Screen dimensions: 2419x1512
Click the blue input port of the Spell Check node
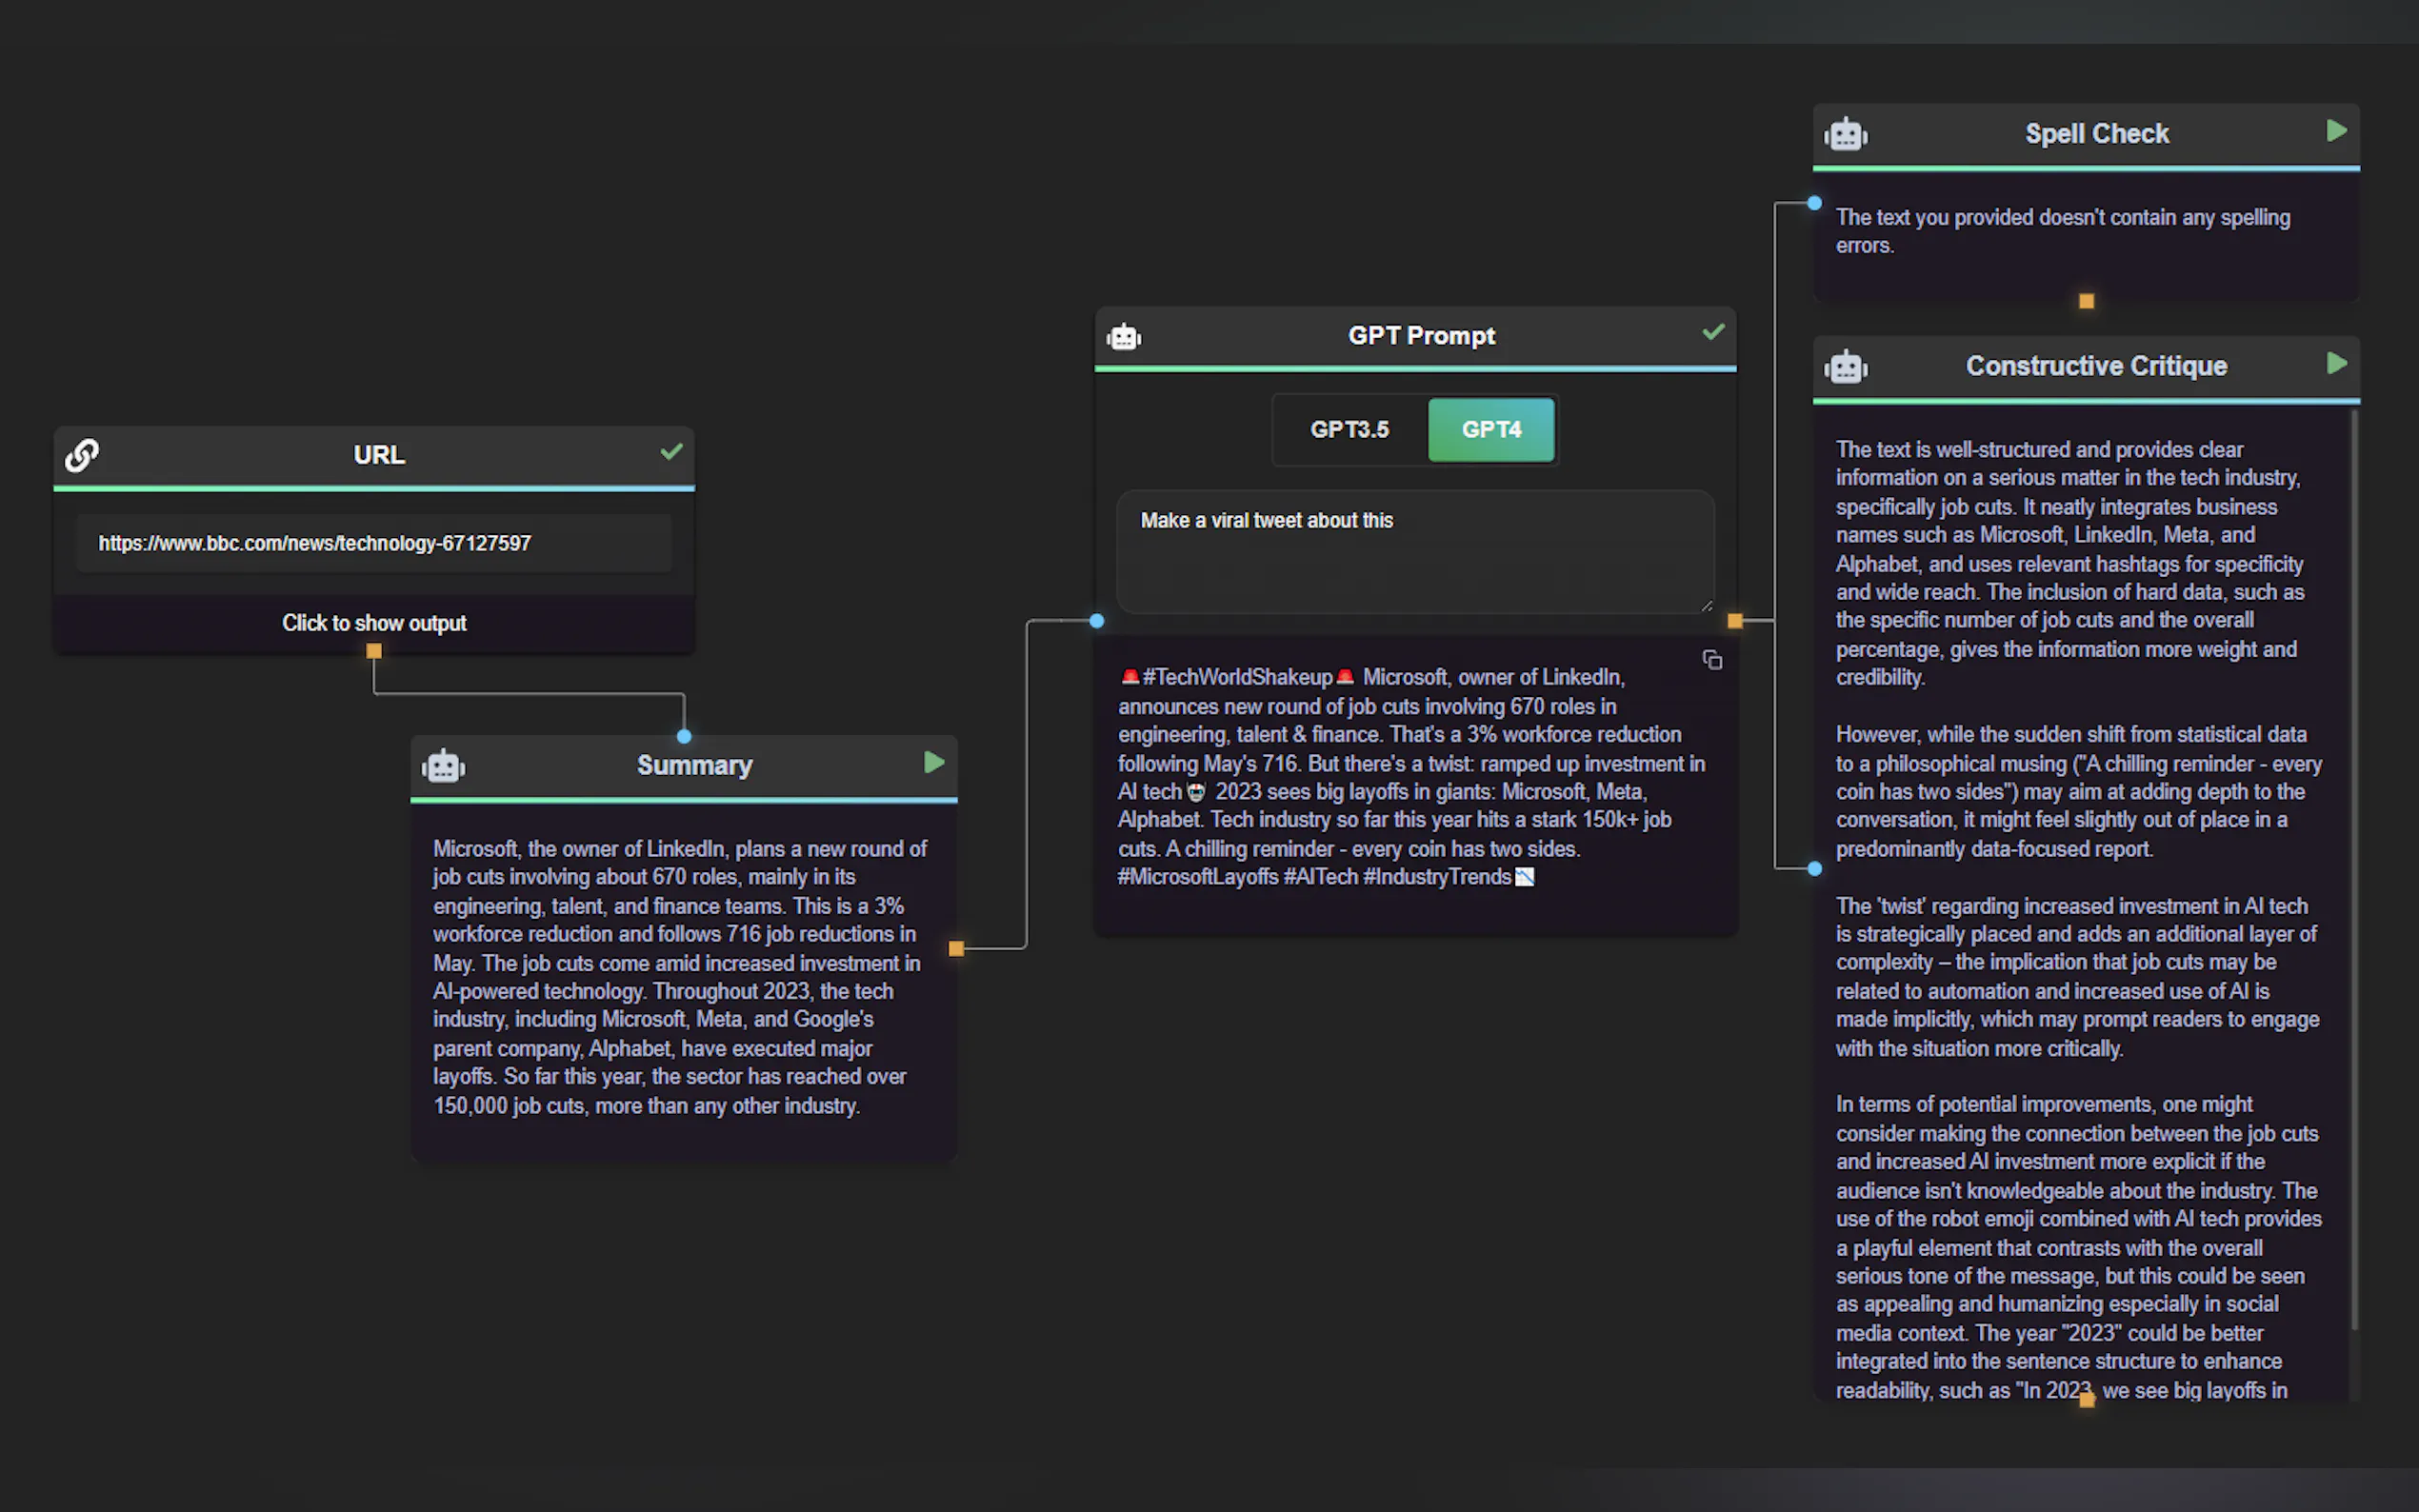pos(1815,203)
